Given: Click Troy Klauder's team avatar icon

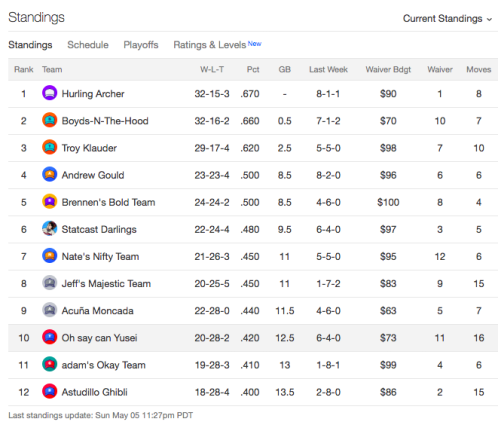Looking at the screenshot, I should [49, 147].
